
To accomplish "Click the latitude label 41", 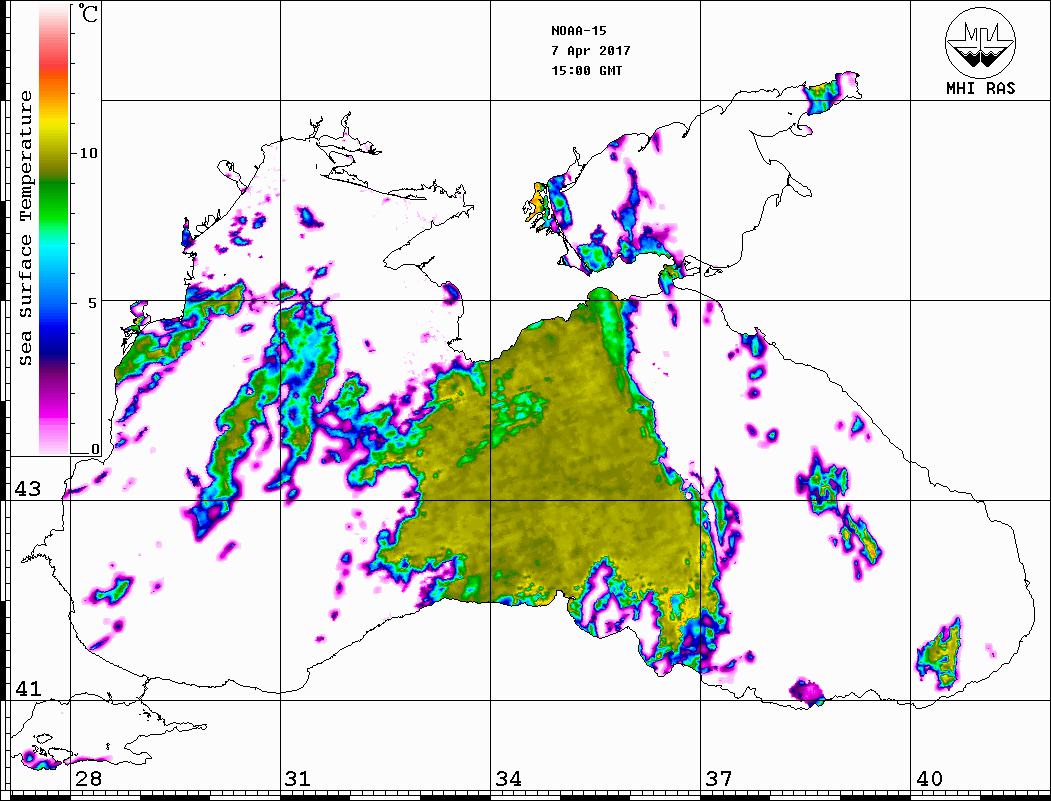I will pyautogui.click(x=28, y=689).
